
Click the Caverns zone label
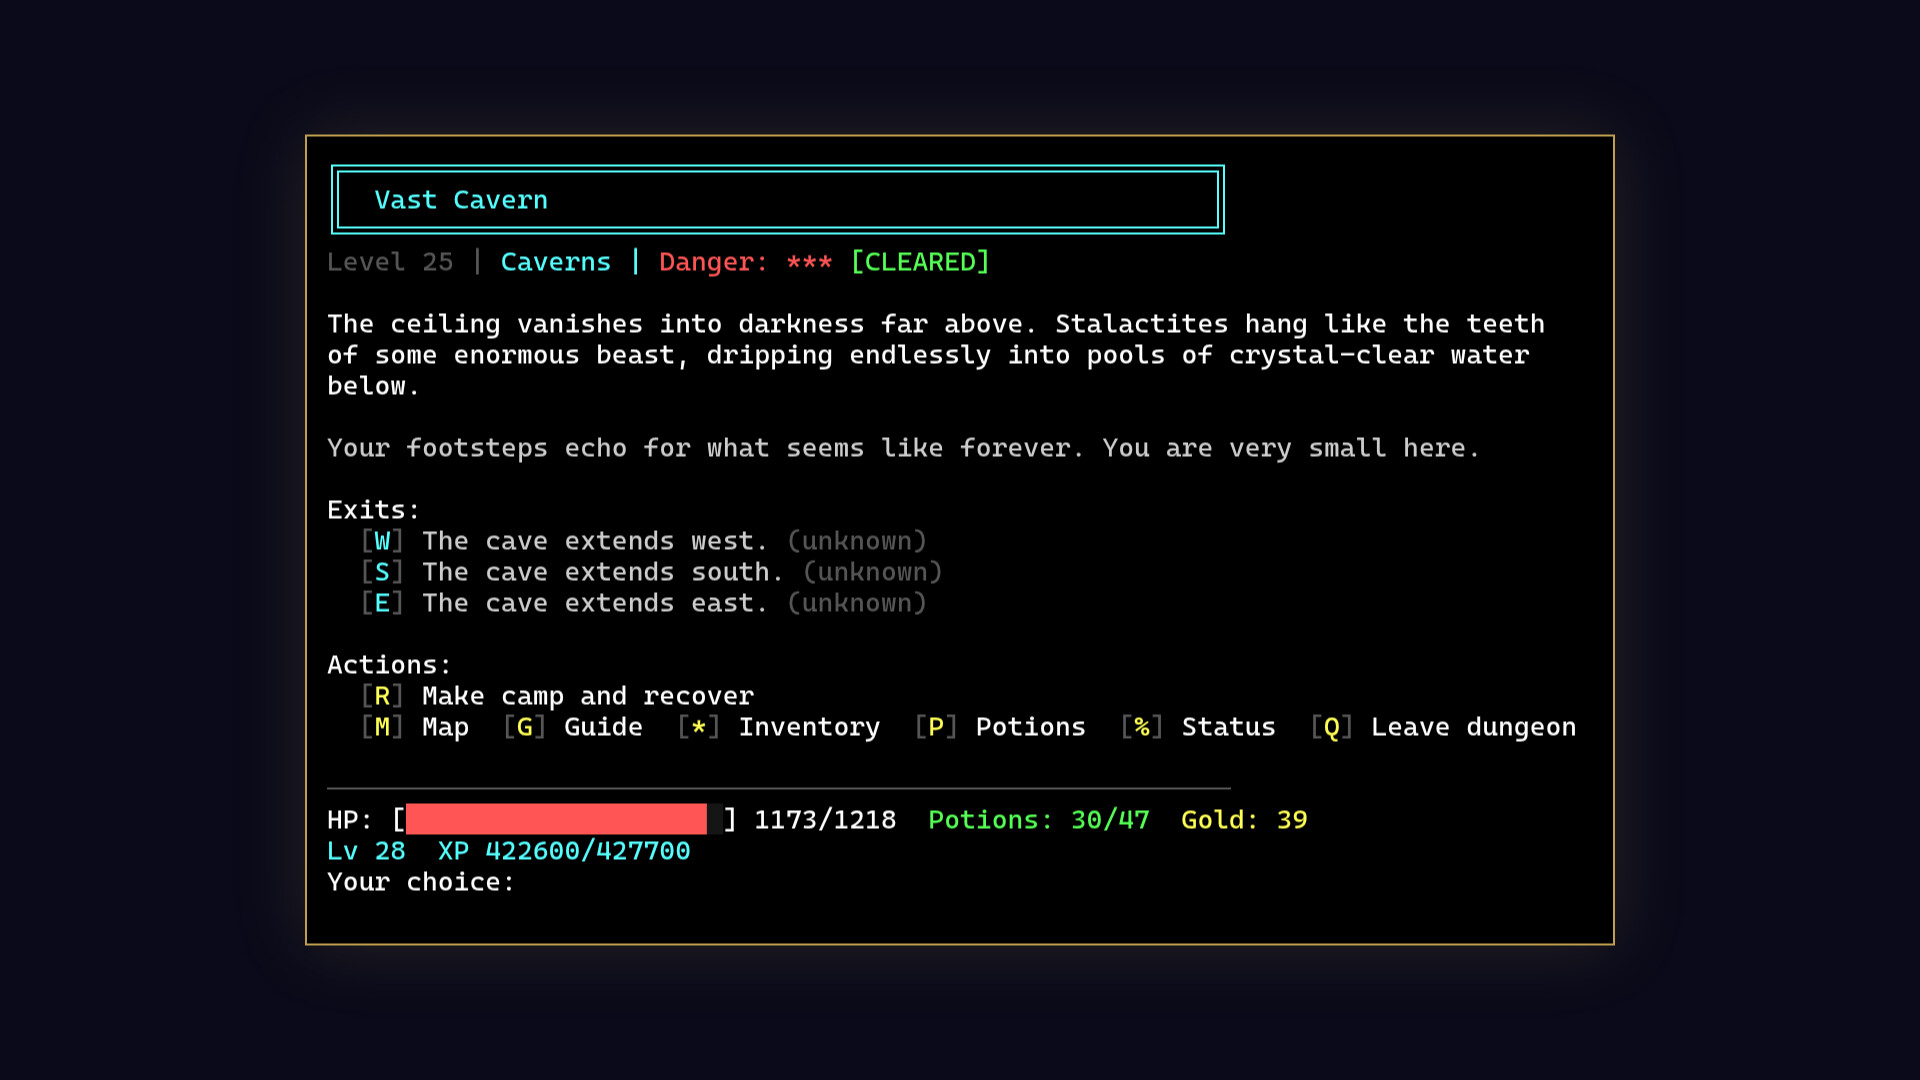[x=556, y=262]
